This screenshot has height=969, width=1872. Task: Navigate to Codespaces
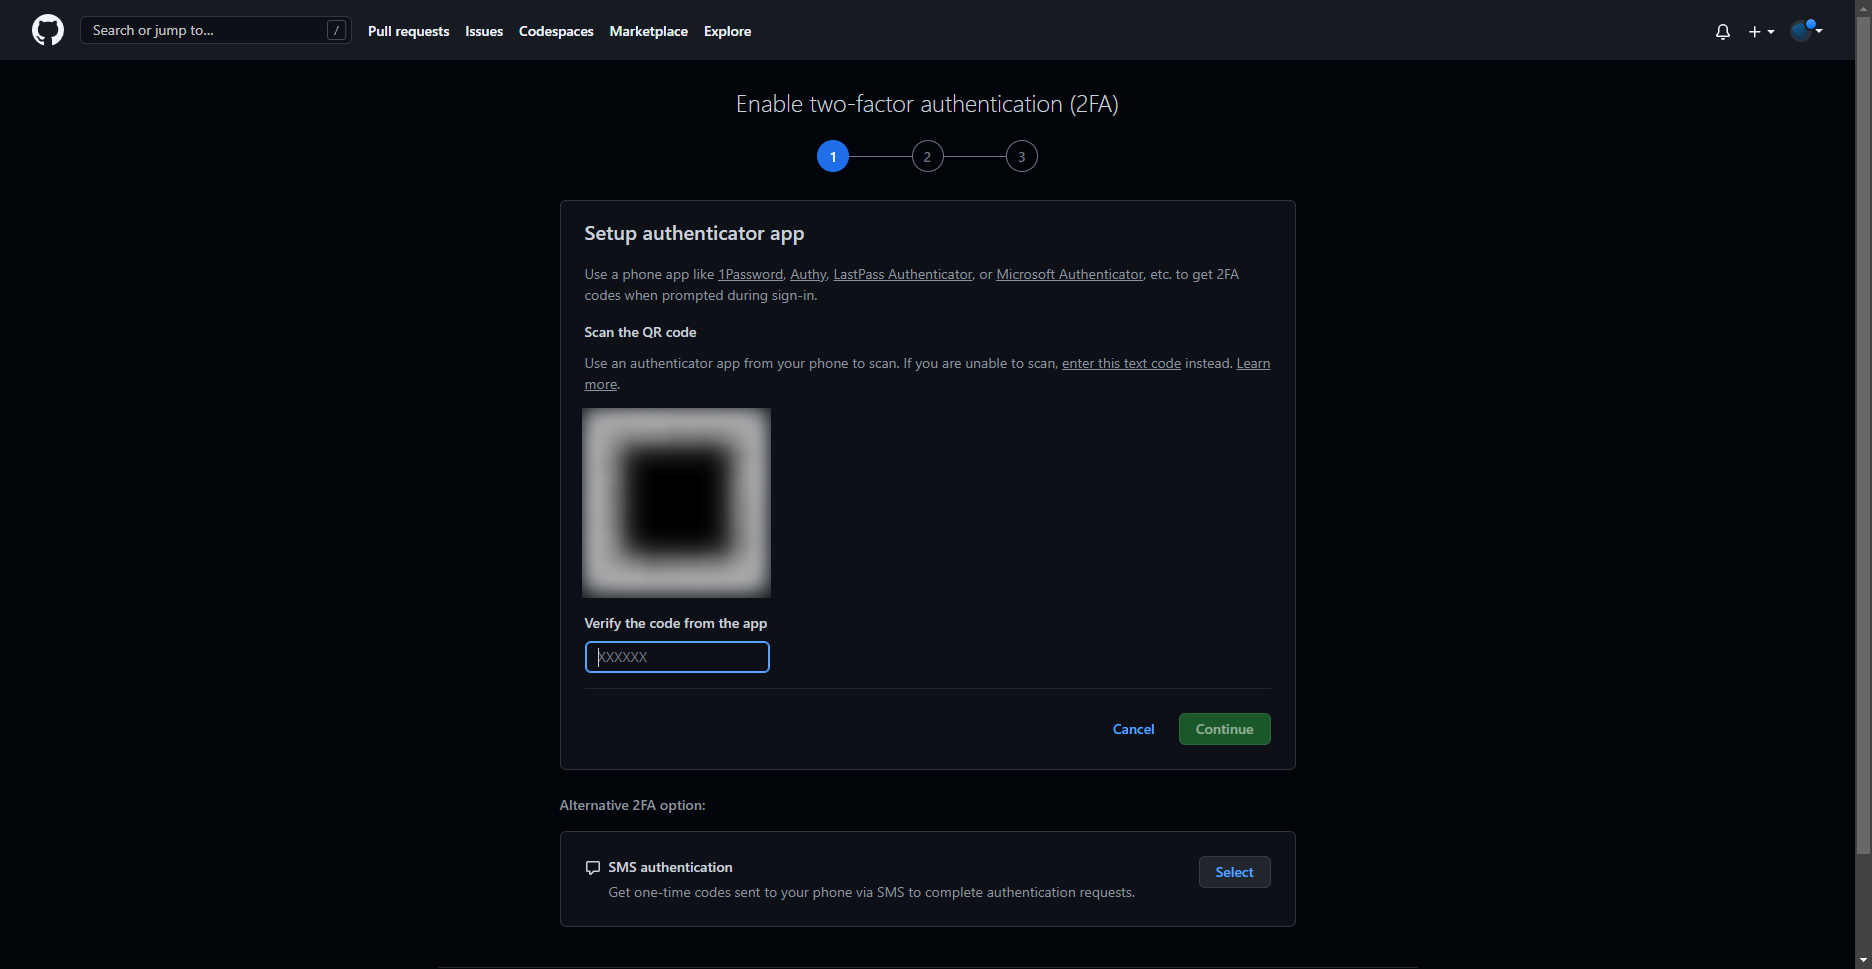coord(556,31)
